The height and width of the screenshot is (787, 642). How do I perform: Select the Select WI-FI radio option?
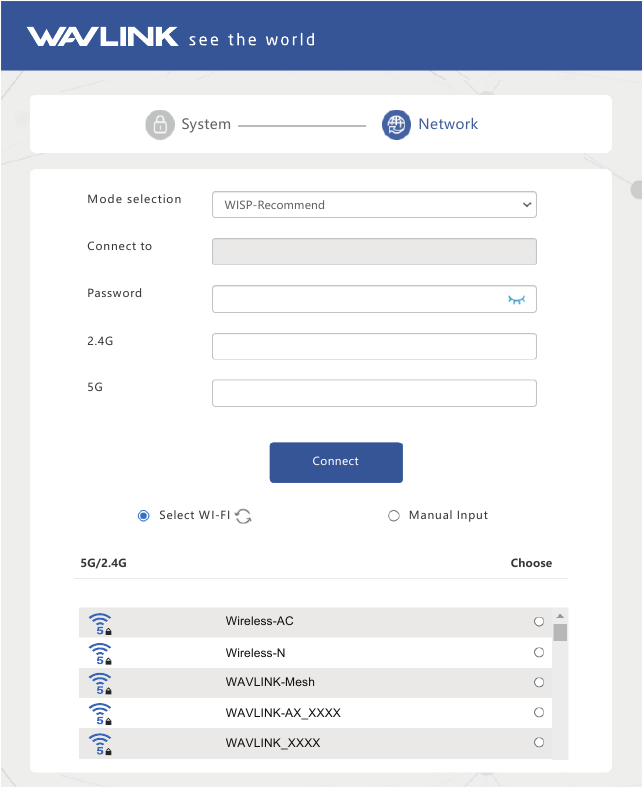coord(143,516)
